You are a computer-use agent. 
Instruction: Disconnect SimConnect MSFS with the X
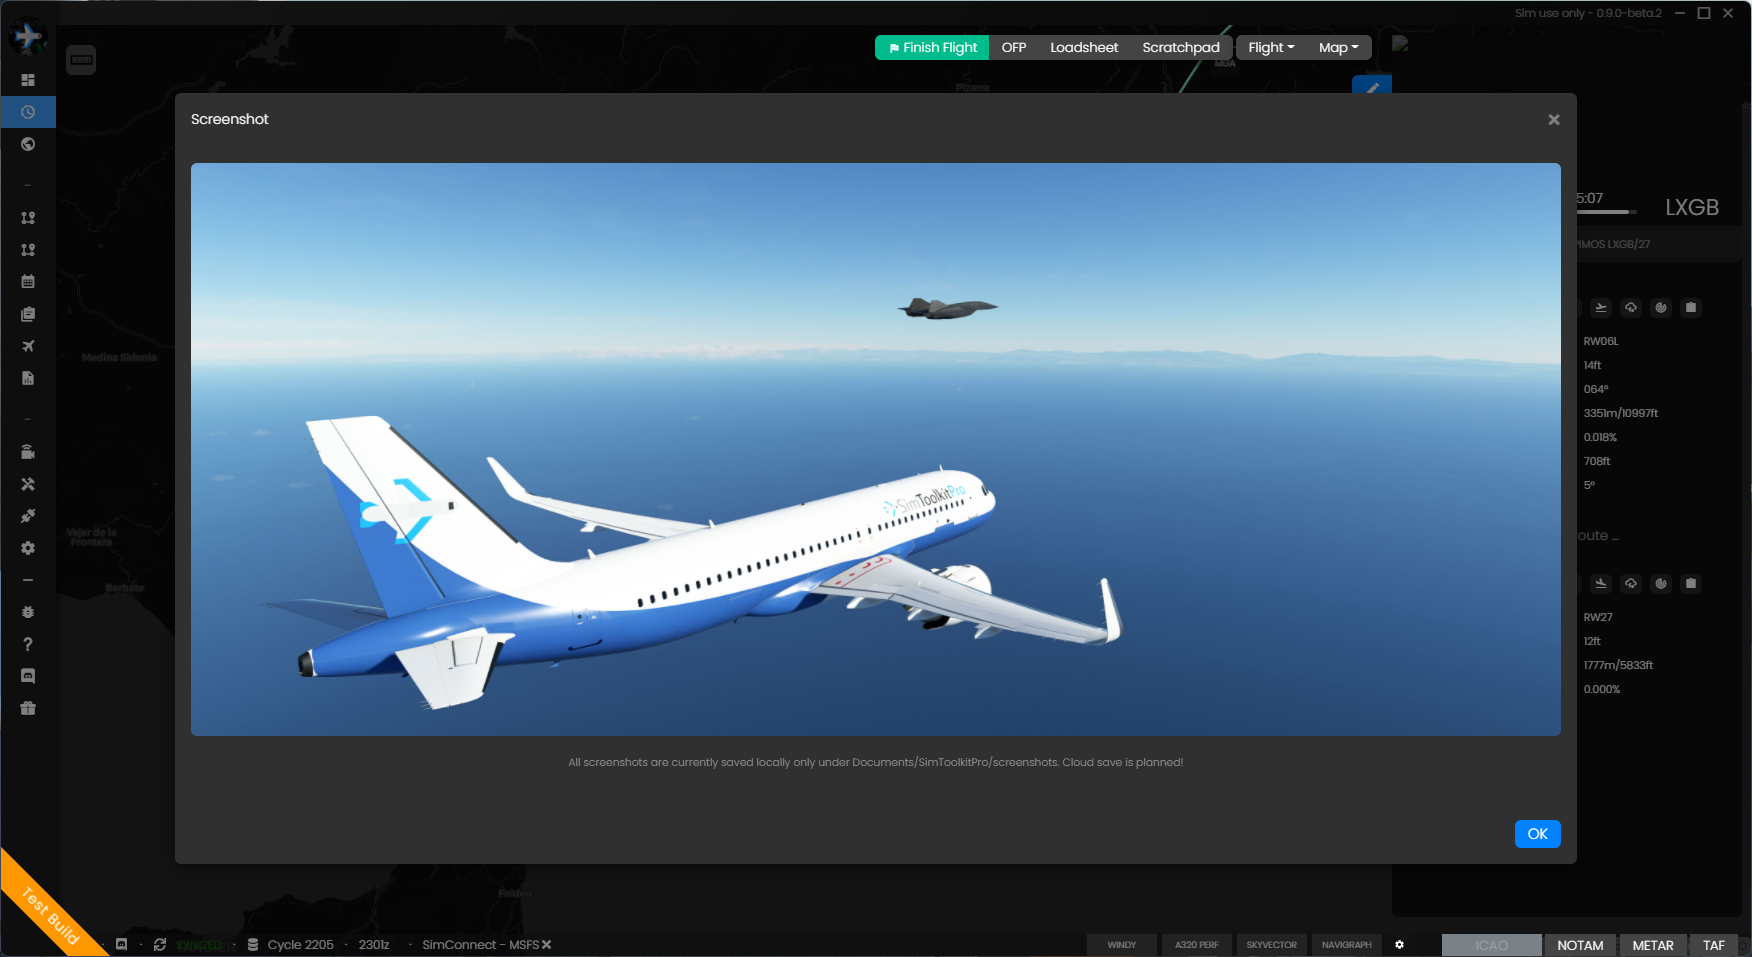click(x=546, y=945)
